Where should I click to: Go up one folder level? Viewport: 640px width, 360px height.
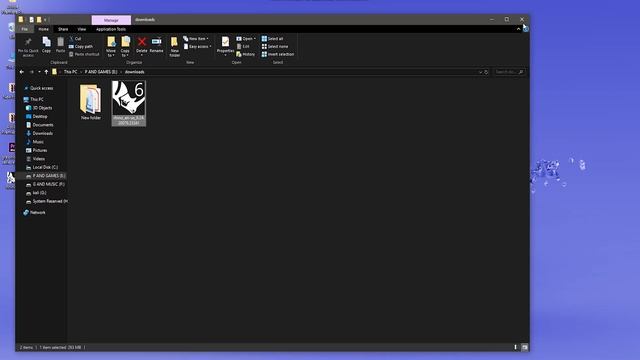point(46,72)
